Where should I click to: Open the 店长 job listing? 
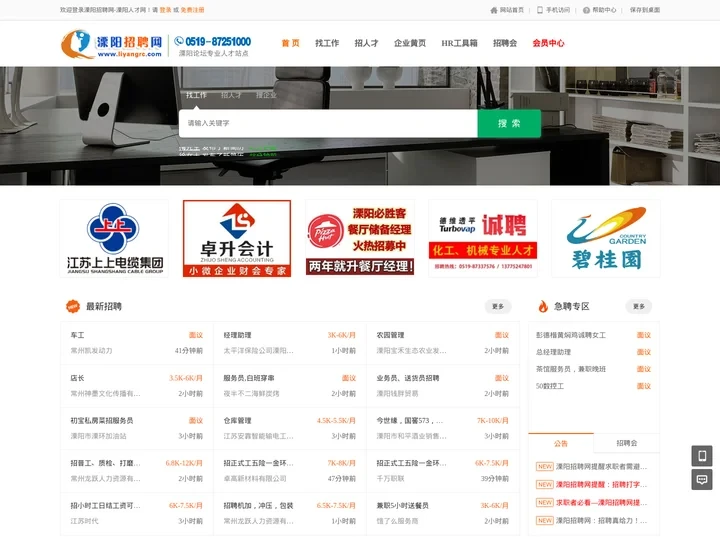click(77, 378)
